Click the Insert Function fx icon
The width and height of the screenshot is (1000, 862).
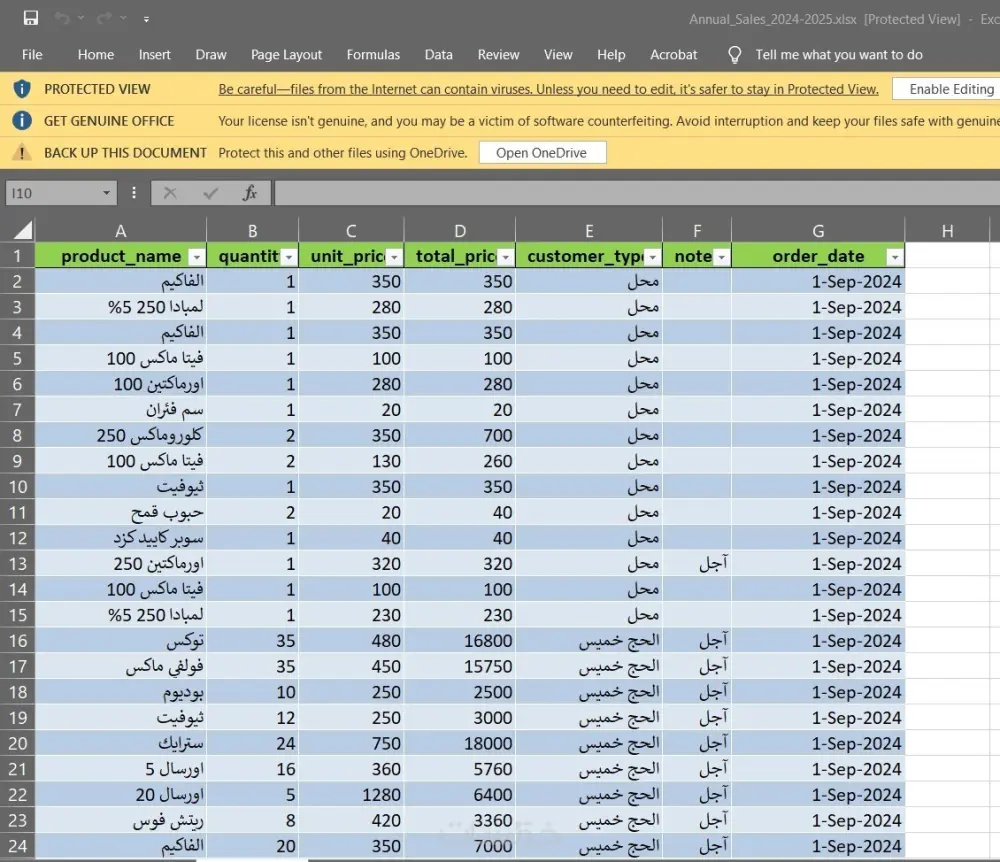tap(249, 193)
